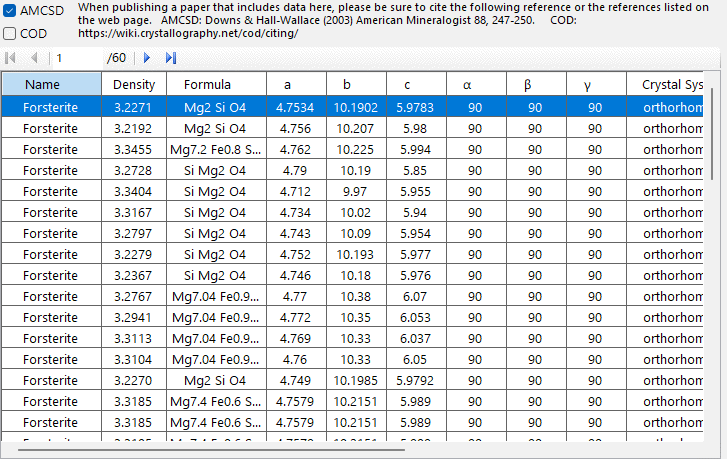This screenshot has height=459, width=727.
Task: Sort by the α angle column header
Action: click(x=477, y=84)
